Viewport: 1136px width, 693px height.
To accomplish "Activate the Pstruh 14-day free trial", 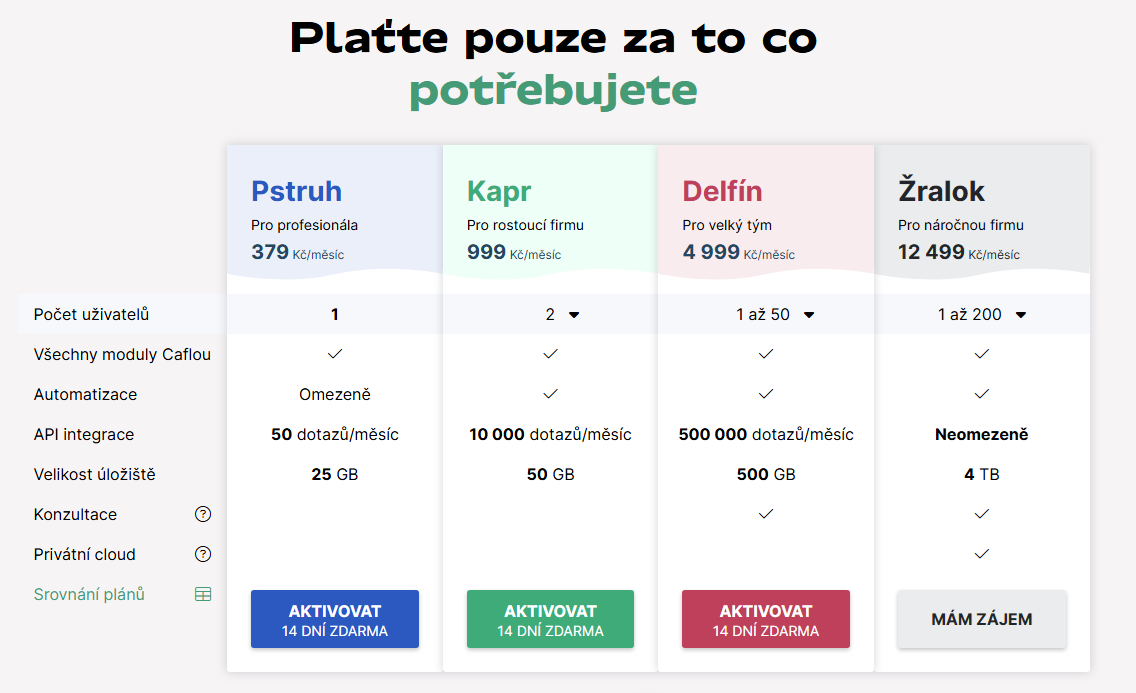I will 335,619.
